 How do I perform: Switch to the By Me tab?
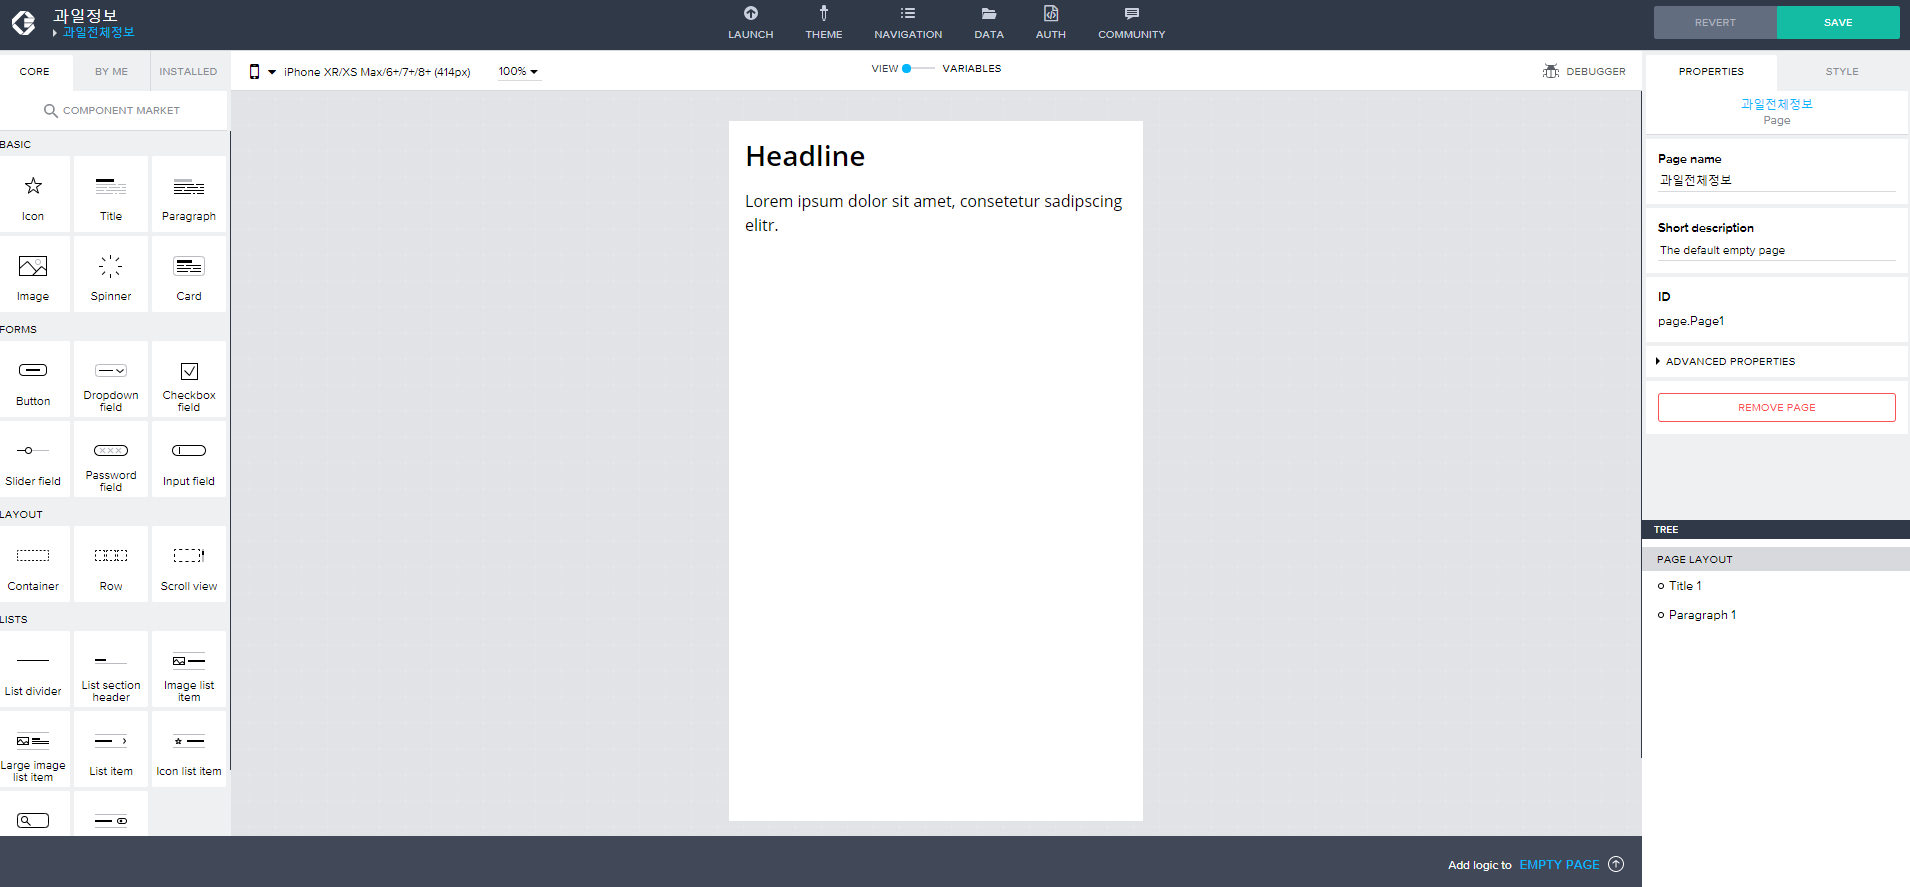coord(112,72)
